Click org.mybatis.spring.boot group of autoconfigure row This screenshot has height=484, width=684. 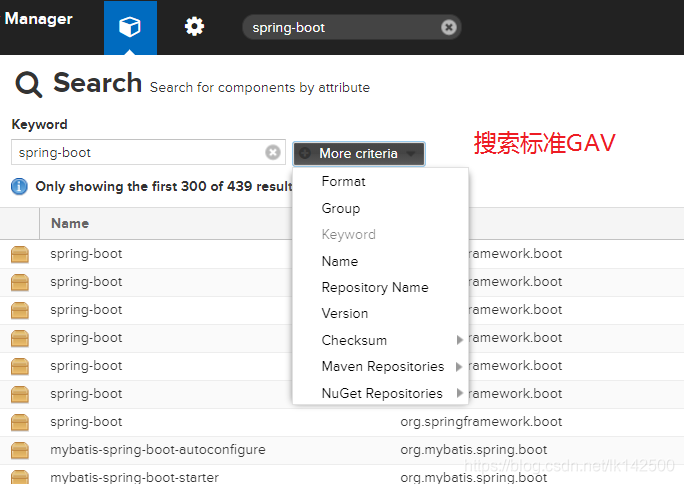[x=473, y=450]
